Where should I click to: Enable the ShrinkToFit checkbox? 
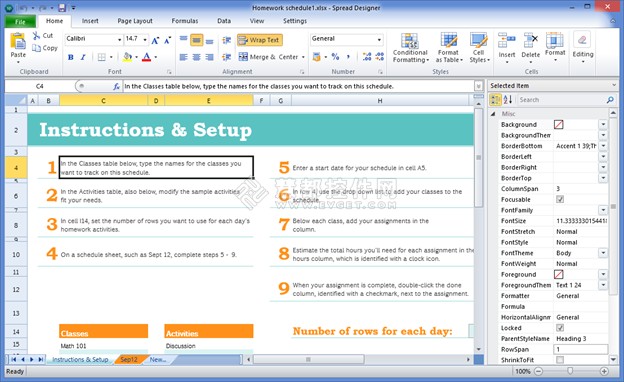click(x=560, y=360)
